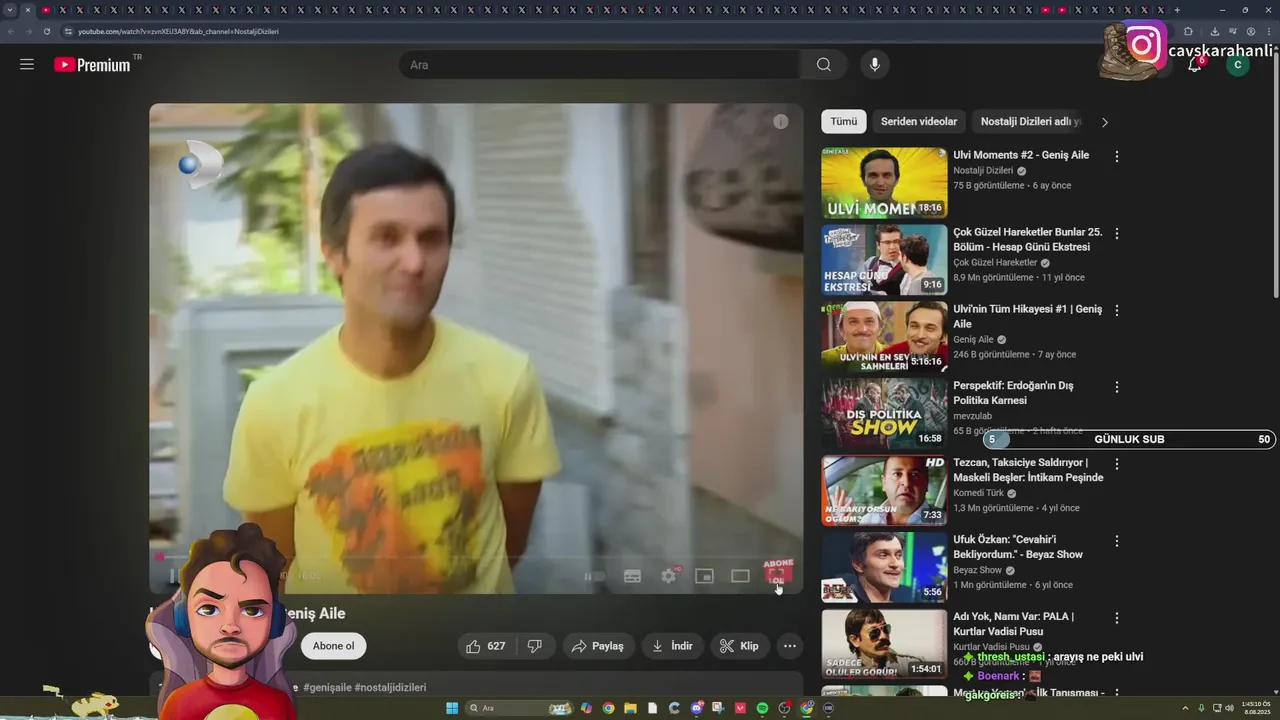The width and height of the screenshot is (1280, 720).
Task: Reload the browser page
Action: pos(47,31)
